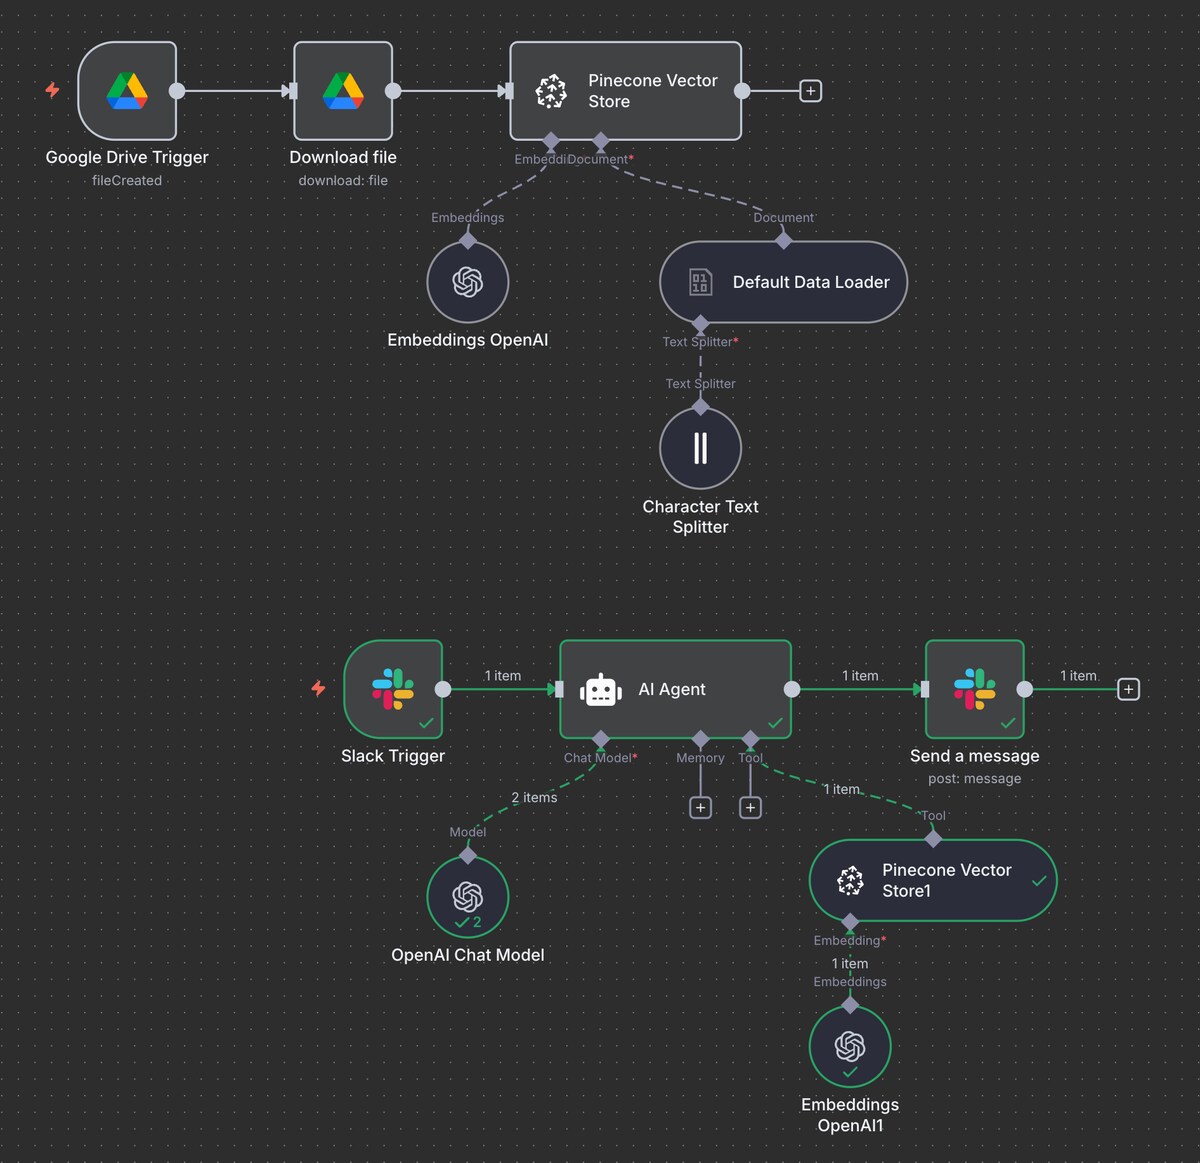The height and width of the screenshot is (1163, 1200).
Task: Open the Download file node
Action: [343, 91]
